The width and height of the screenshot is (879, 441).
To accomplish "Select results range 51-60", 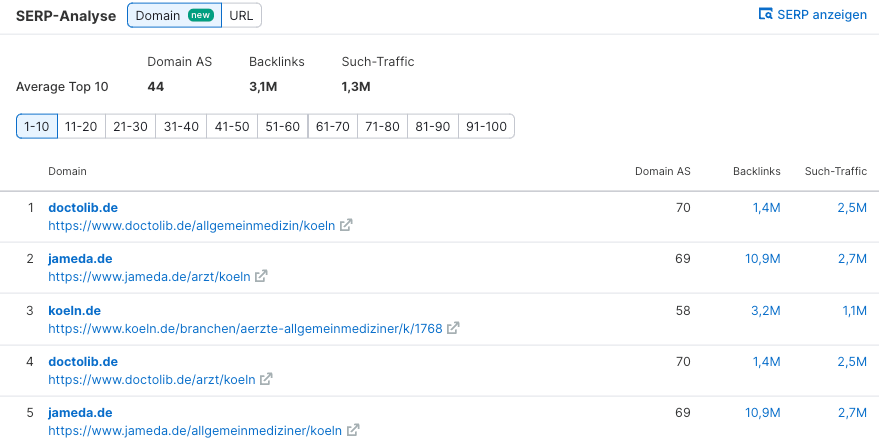I will pos(283,126).
